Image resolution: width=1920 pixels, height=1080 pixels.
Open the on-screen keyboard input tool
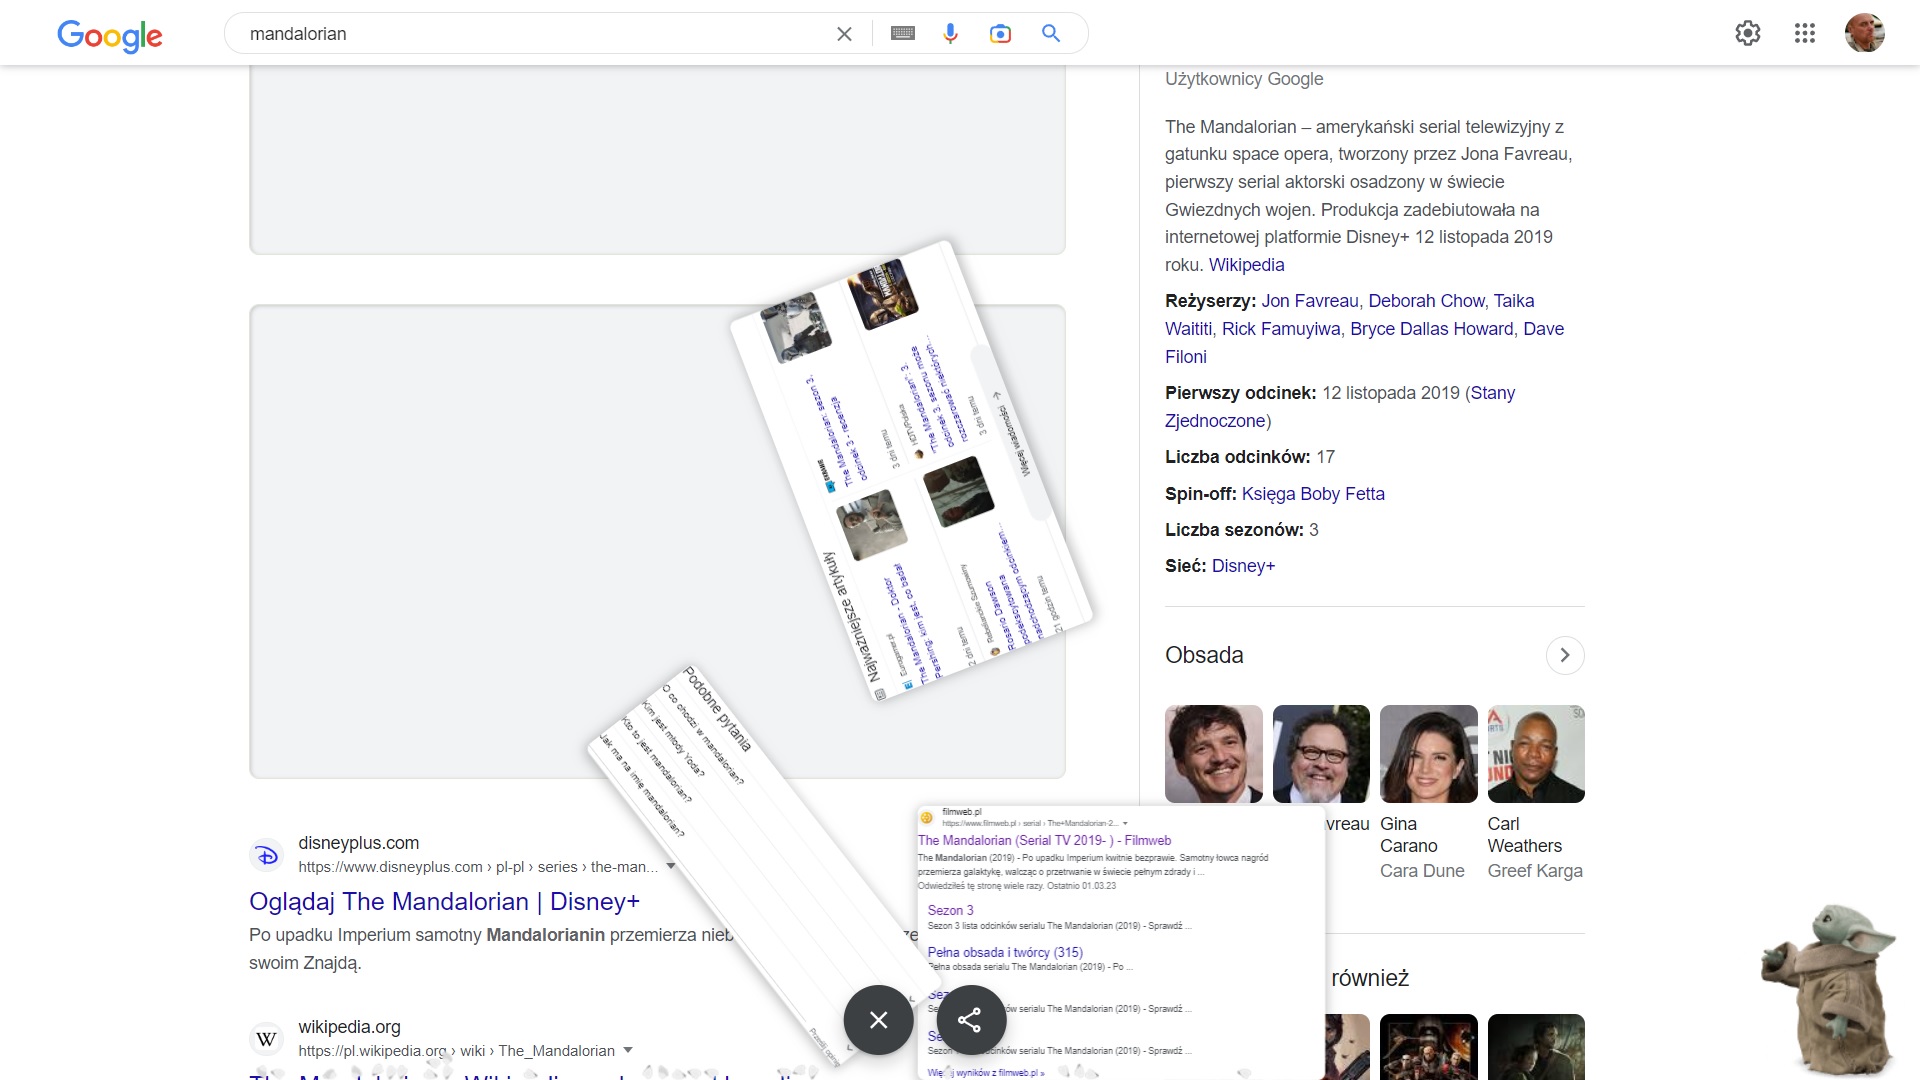pyautogui.click(x=902, y=34)
